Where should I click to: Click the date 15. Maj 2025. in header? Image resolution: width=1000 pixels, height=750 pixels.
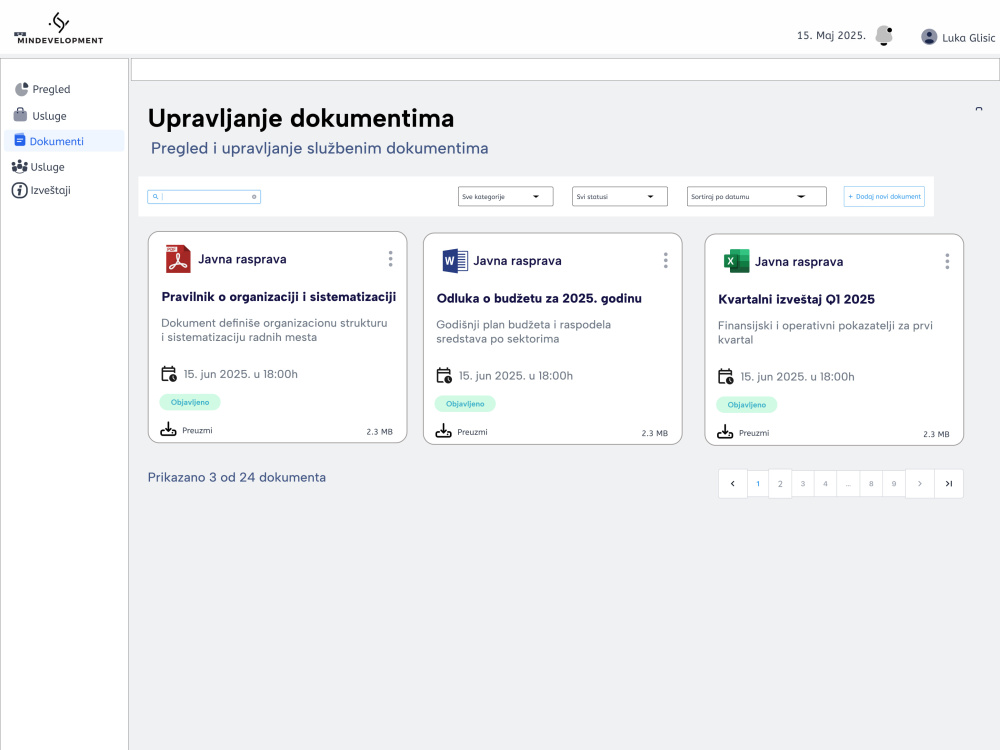point(831,36)
